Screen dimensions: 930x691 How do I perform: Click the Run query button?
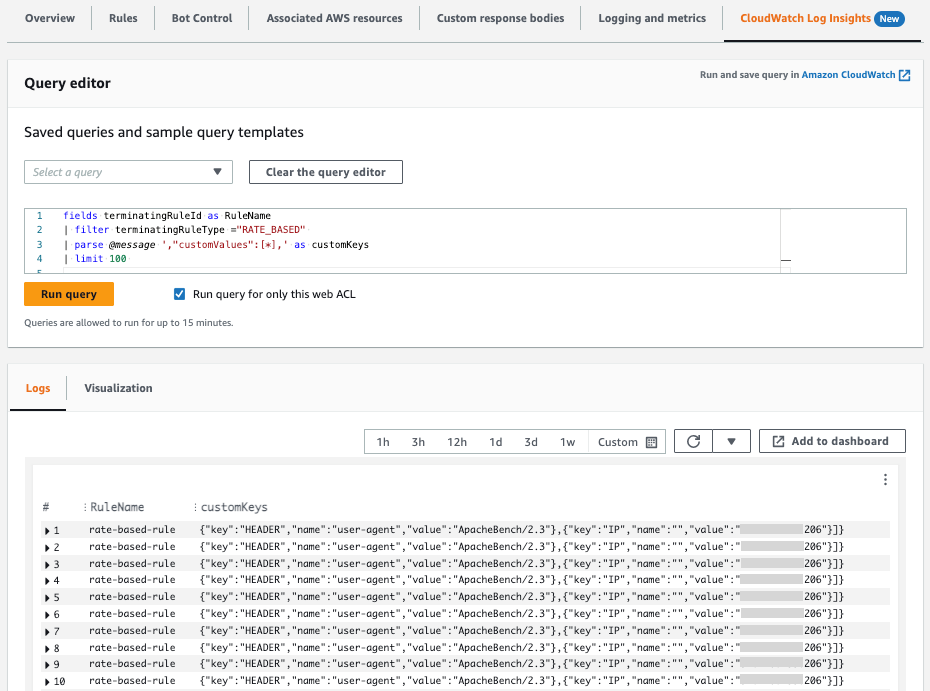[x=68, y=294]
